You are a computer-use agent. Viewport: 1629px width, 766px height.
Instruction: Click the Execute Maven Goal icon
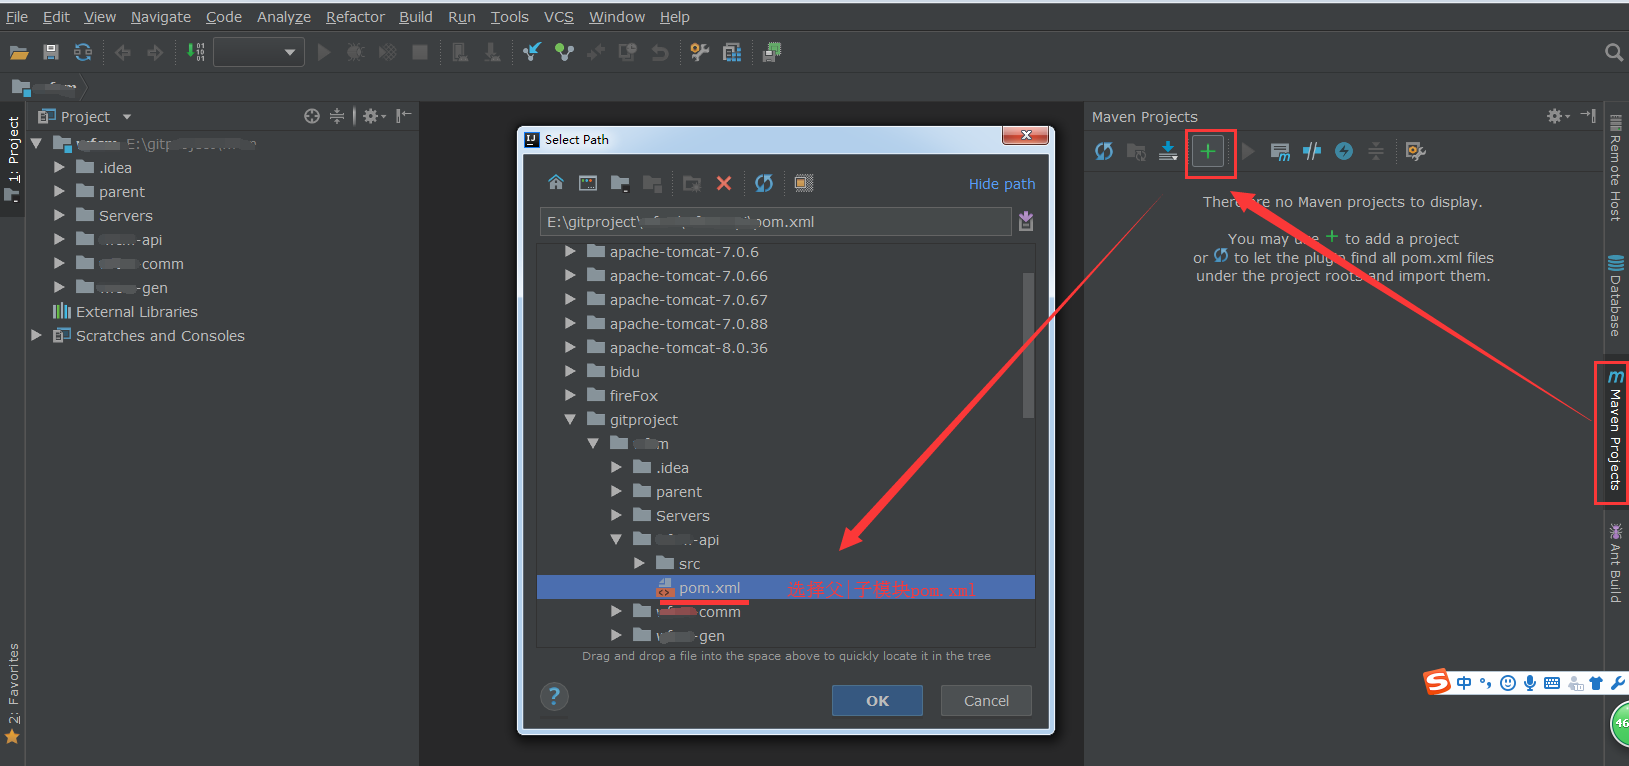point(1280,151)
